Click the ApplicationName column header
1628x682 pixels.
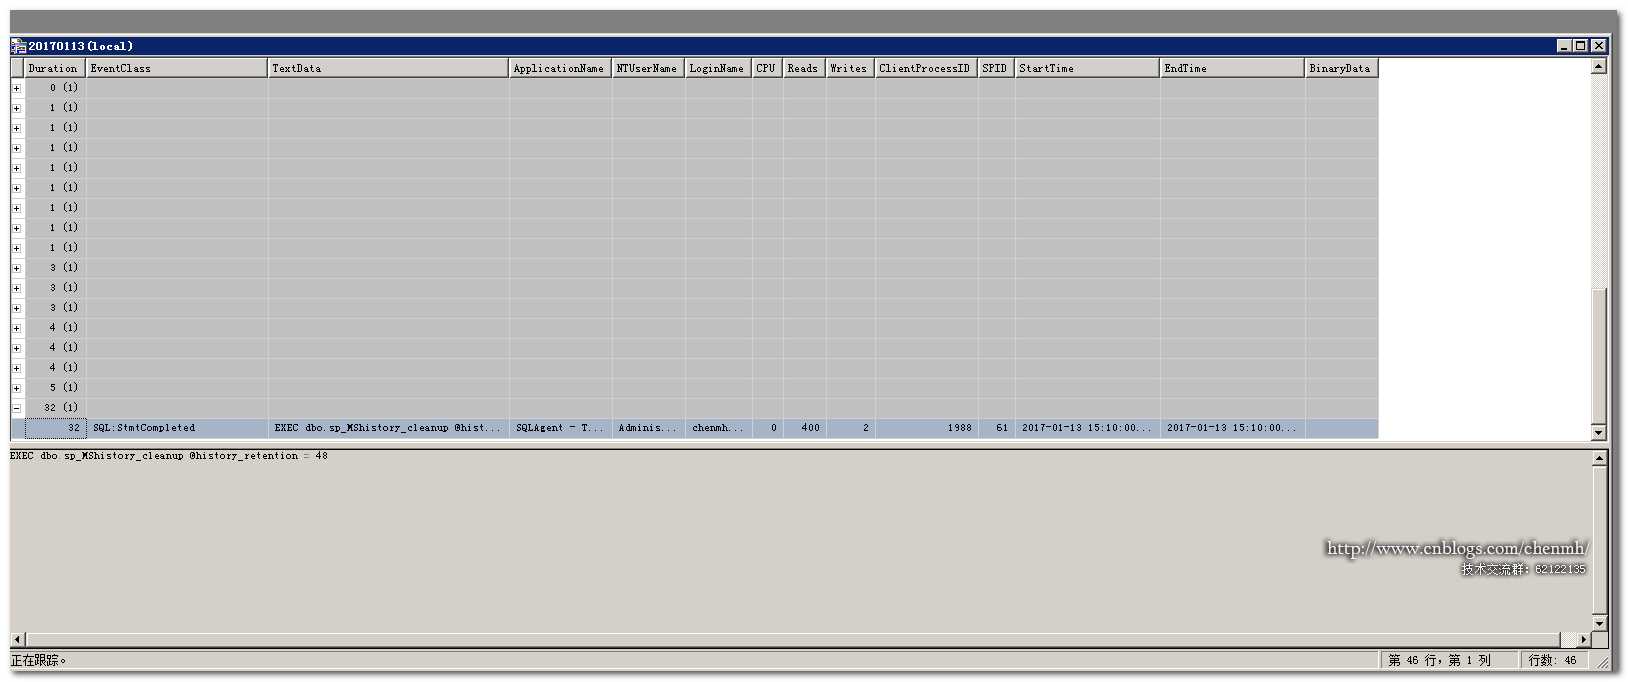pos(560,68)
